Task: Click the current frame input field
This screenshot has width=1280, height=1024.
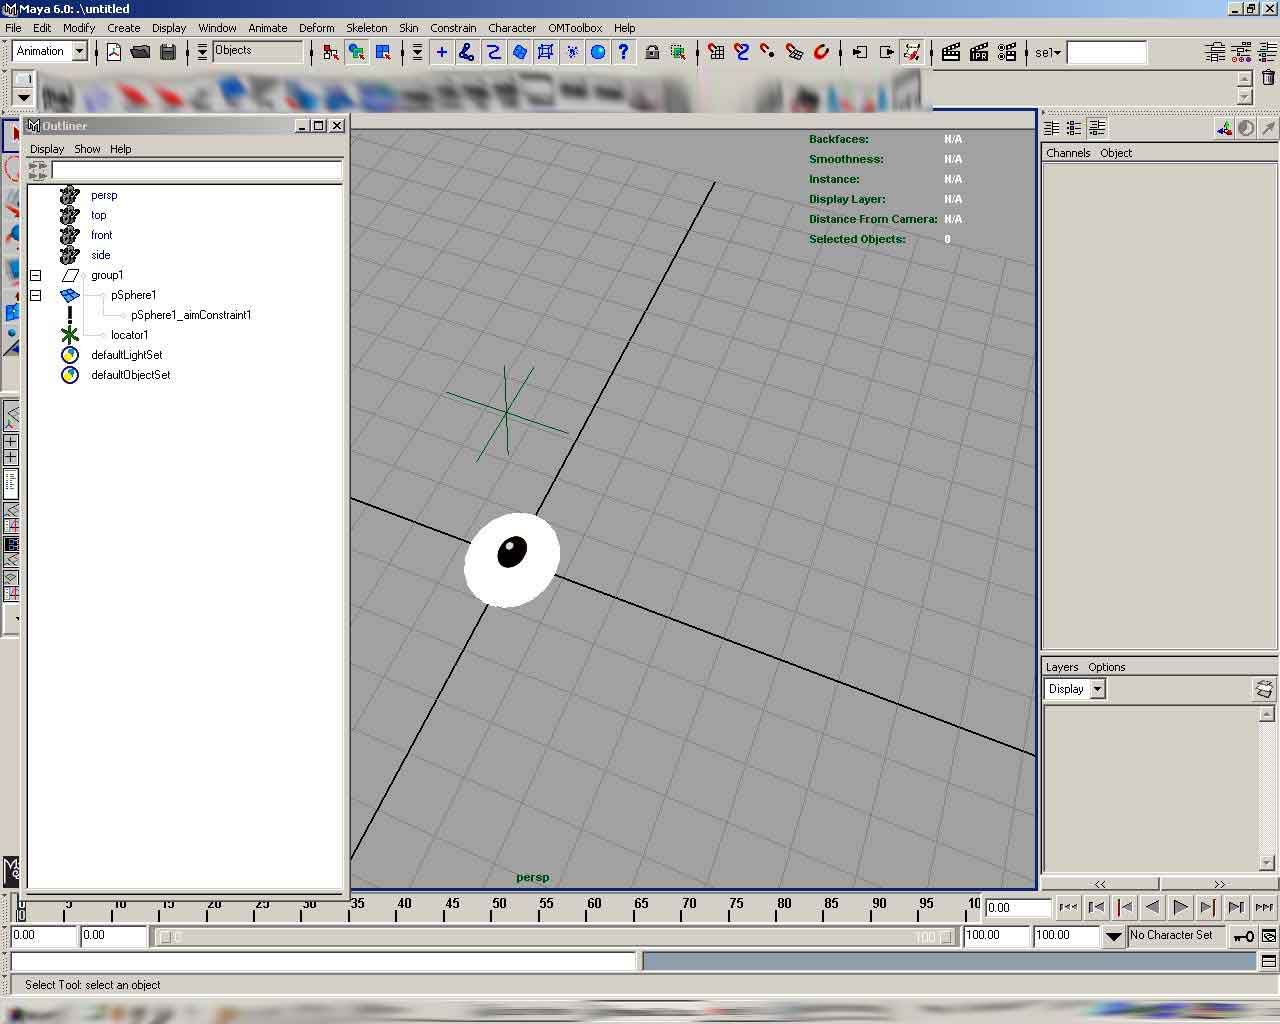Action: (x=1017, y=908)
